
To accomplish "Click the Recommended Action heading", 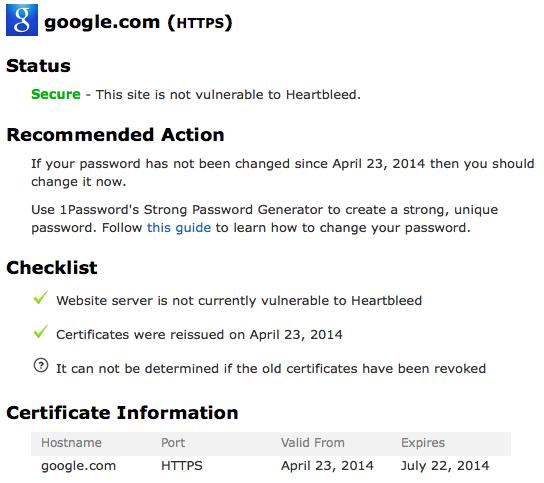I will point(116,135).
